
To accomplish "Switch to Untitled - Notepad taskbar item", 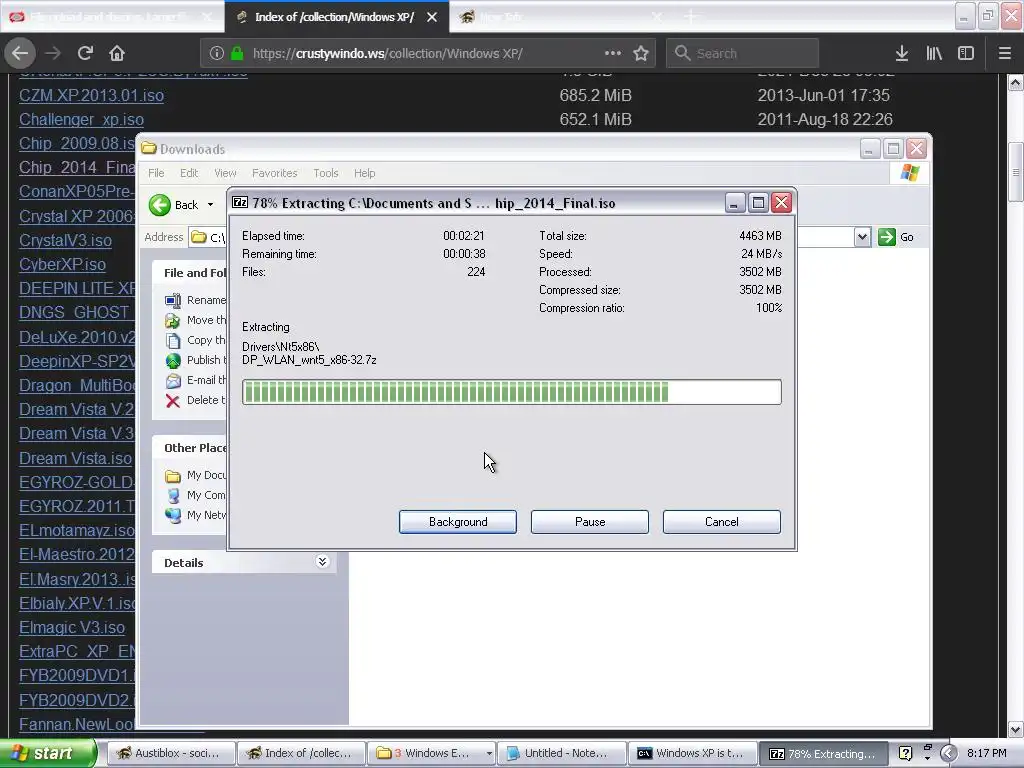I will pyautogui.click(x=561, y=753).
